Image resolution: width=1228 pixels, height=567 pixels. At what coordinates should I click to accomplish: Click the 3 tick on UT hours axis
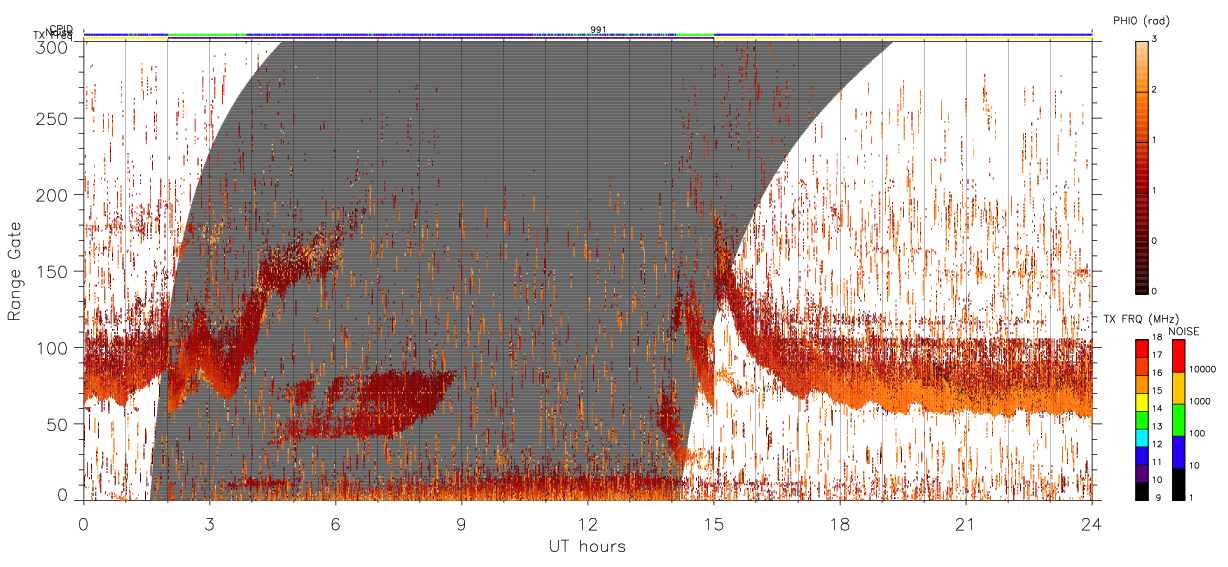click(209, 523)
